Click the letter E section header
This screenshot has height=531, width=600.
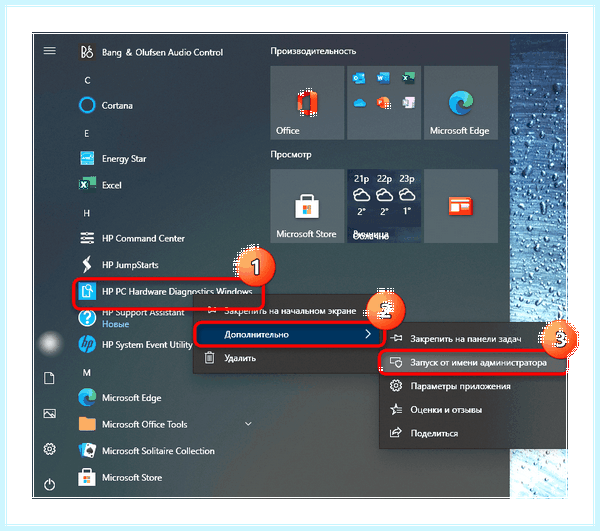click(87, 134)
